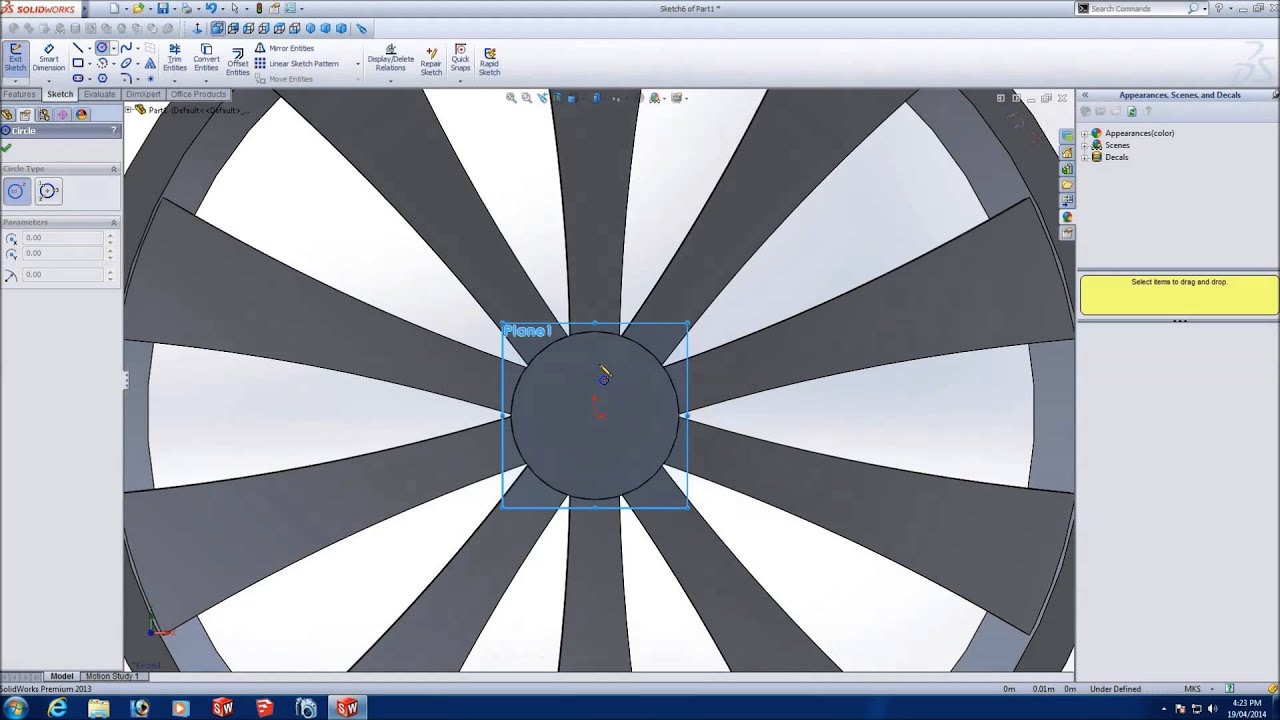The image size is (1280, 720).
Task: Open the Circle tool dropdown arrow
Action: pyautogui.click(x=113, y=48)
